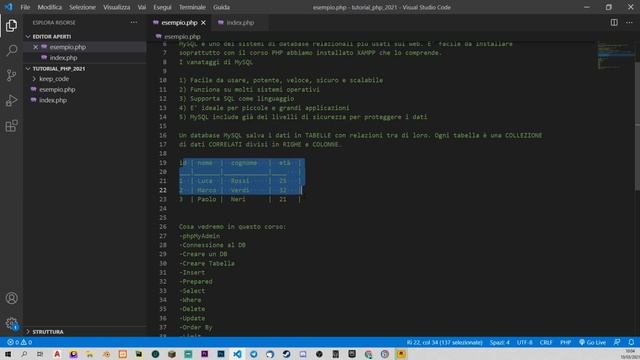Open the Search view in activity bar
Image resolution: width=640 pixels, height=360 pixels.
point(11,50)
